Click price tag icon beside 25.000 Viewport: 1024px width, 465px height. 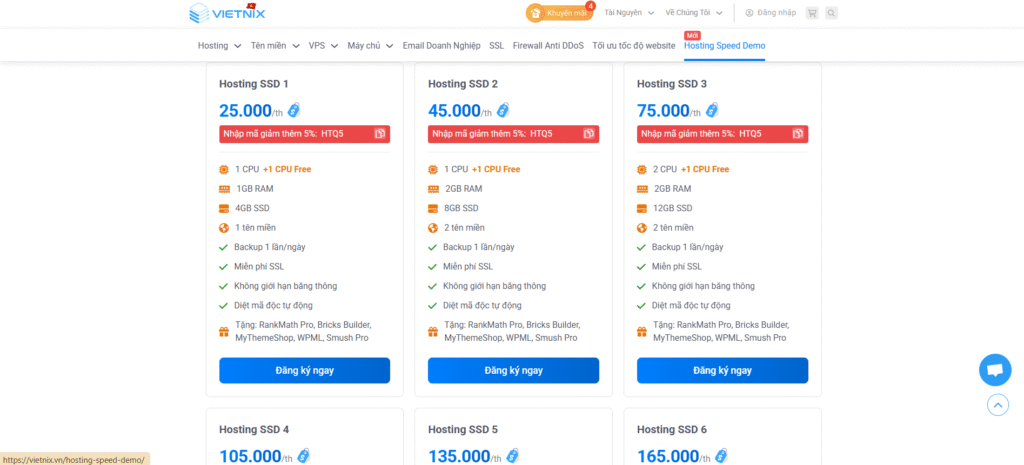(294, 111)
